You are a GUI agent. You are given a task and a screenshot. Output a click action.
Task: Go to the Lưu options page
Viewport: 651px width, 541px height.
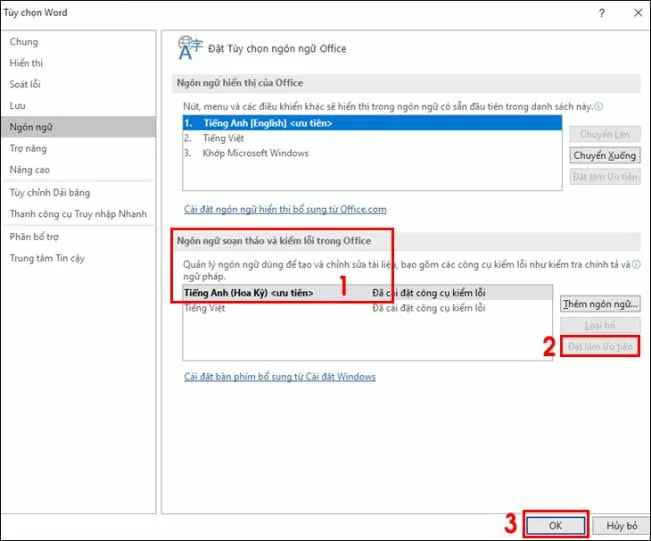pos(18,105)
